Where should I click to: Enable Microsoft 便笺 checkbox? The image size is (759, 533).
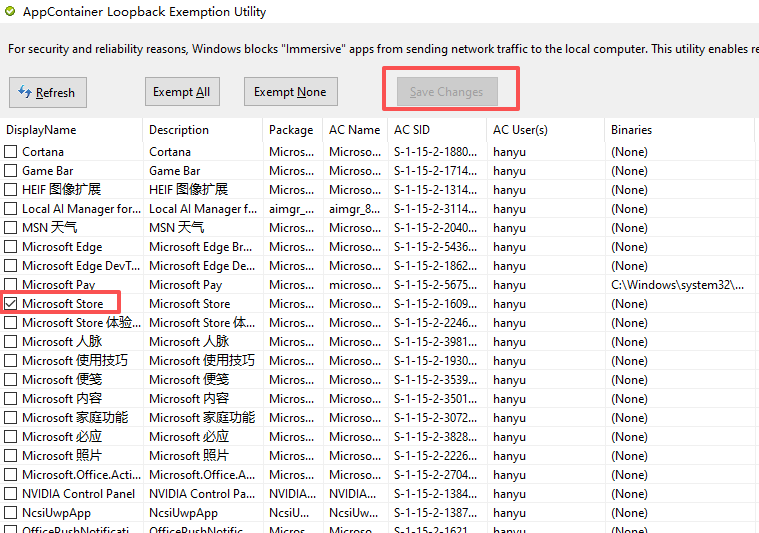click(10, 380)
